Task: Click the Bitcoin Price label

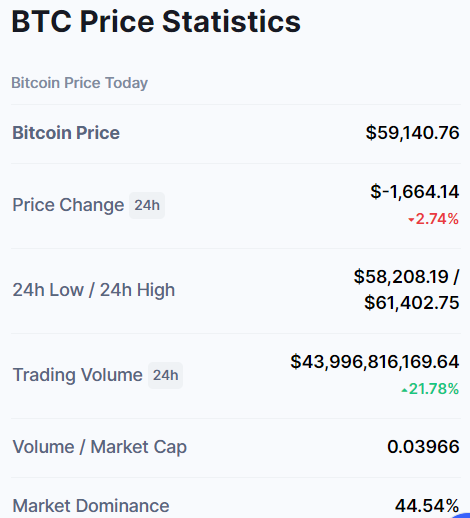Action: (66, 133)
